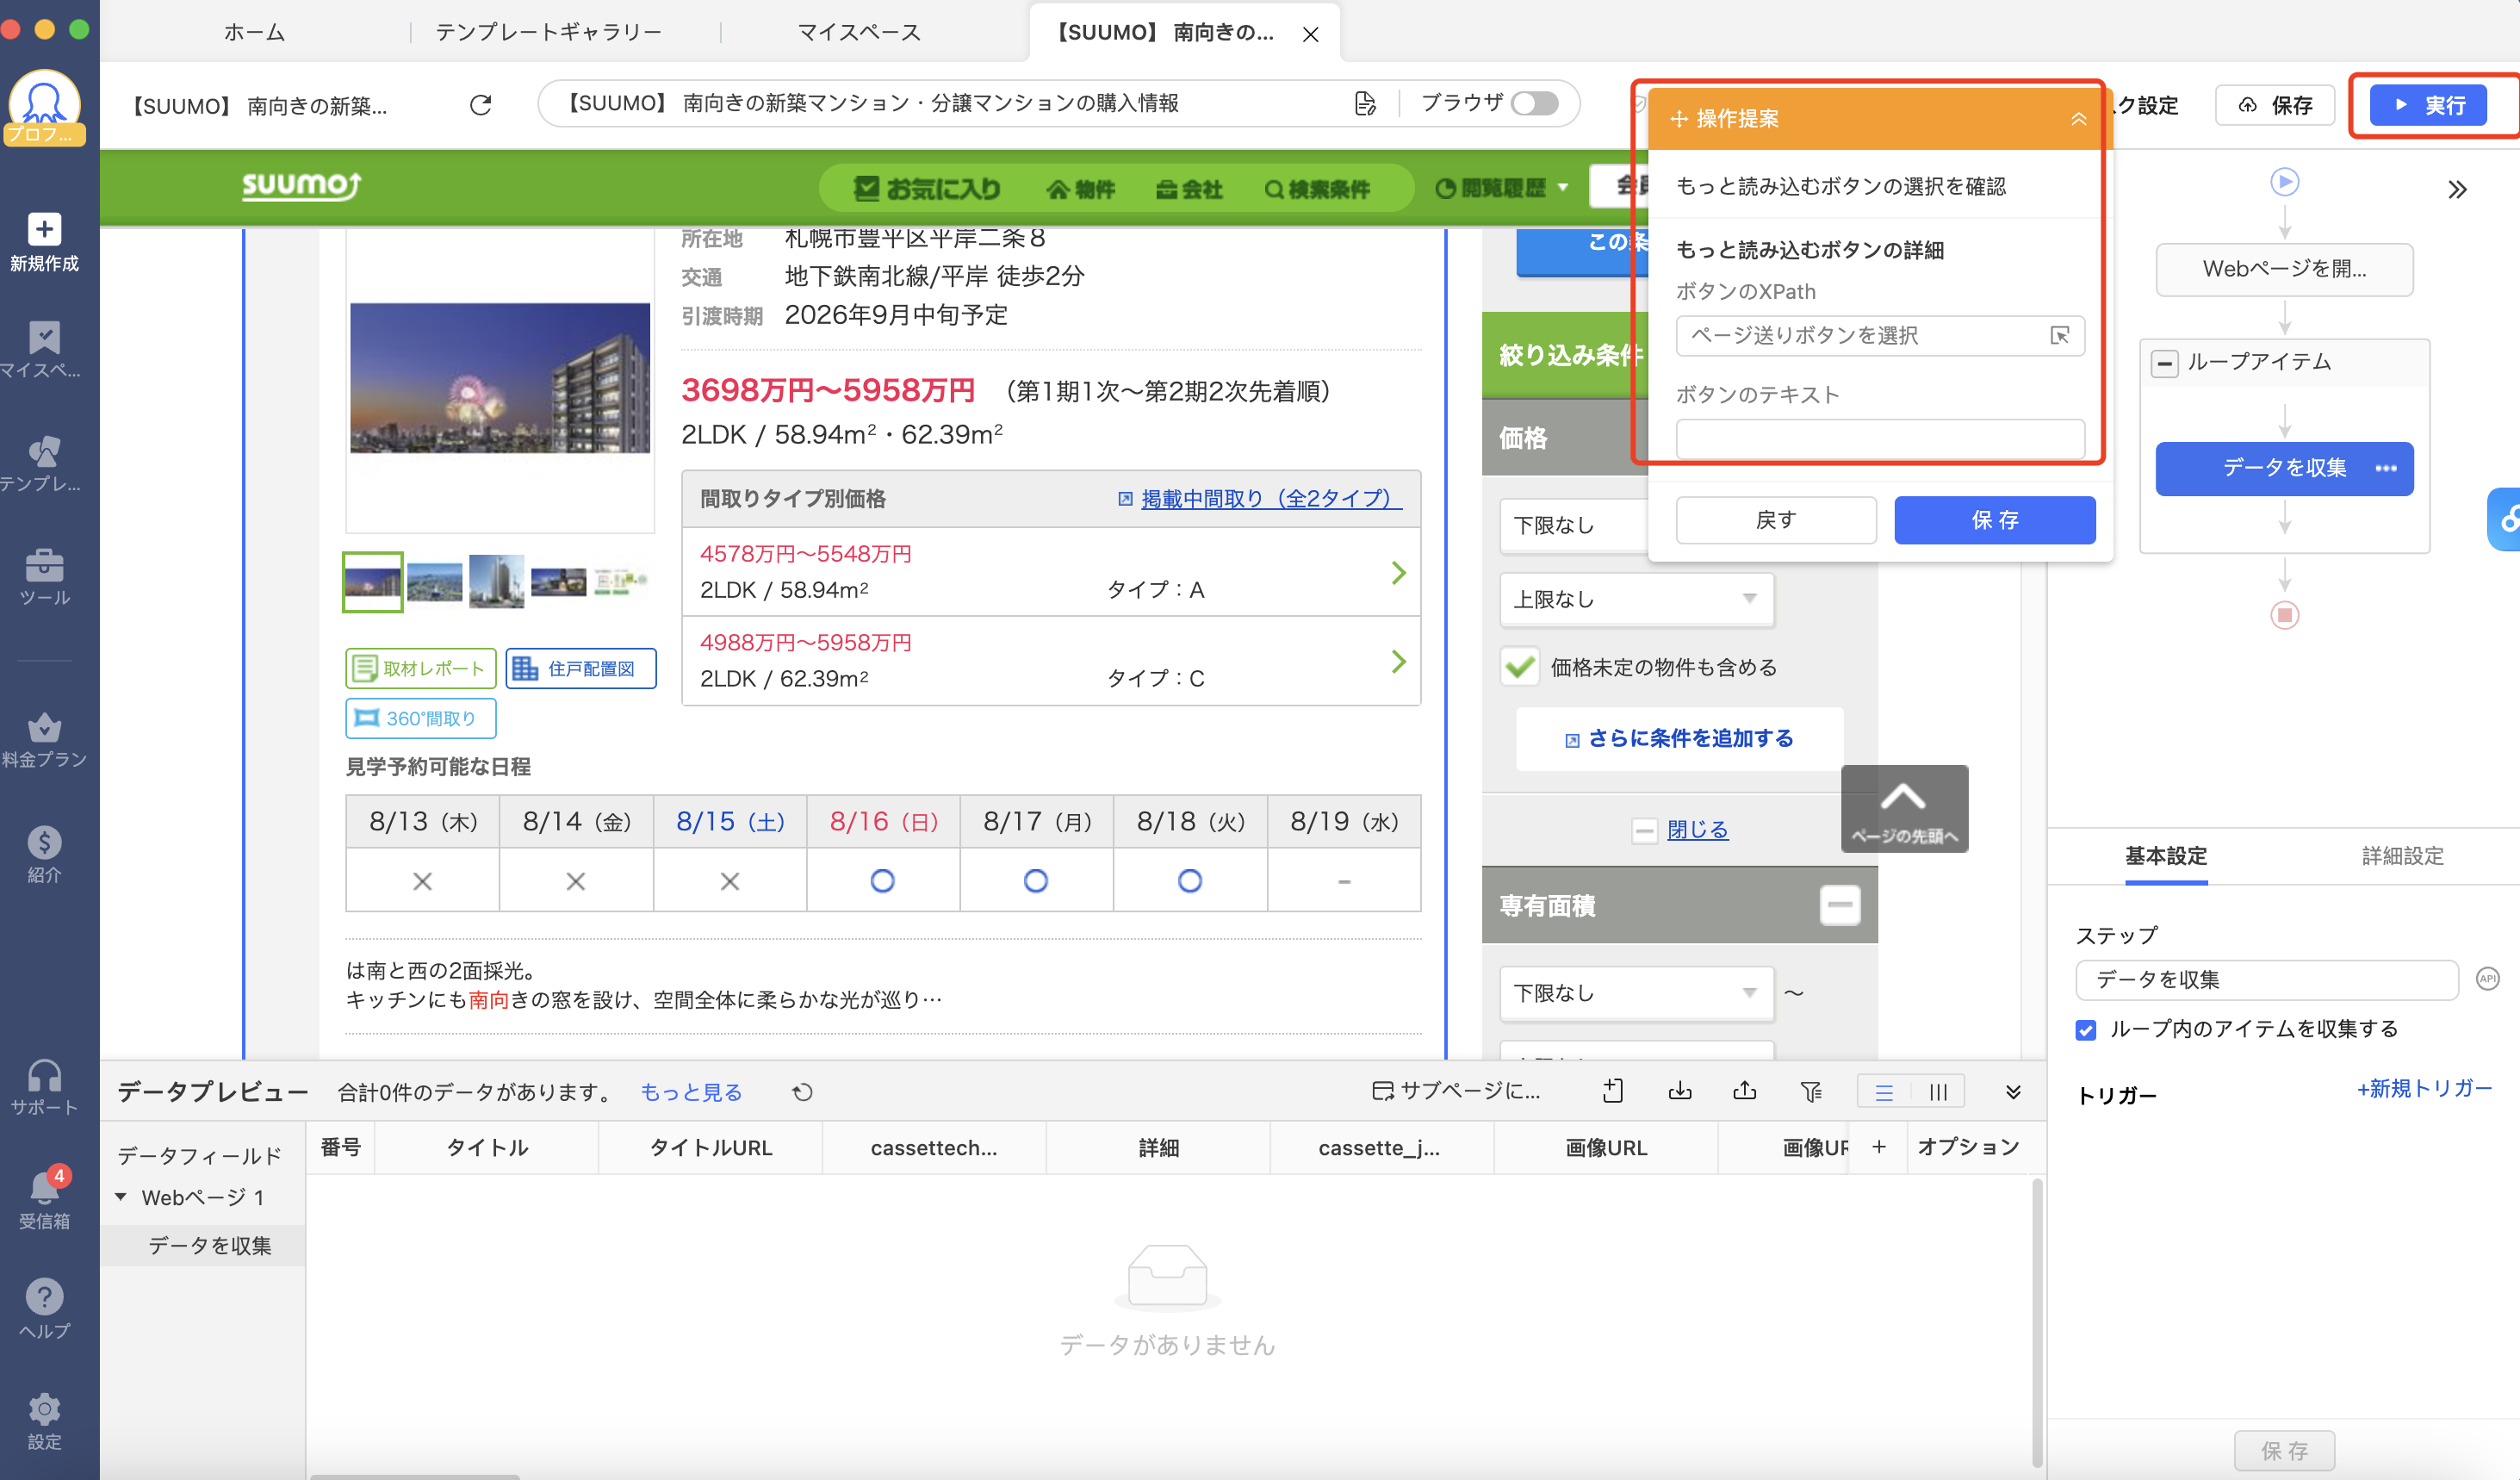The width and height of the screenshot is (2520, 1480).
Task: Switch preview to column view
Action: 1938,1092
